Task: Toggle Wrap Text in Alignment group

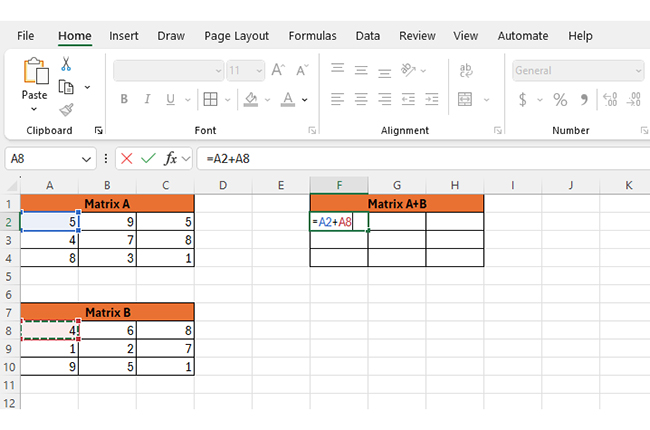Action: click(x=465, y=70)
